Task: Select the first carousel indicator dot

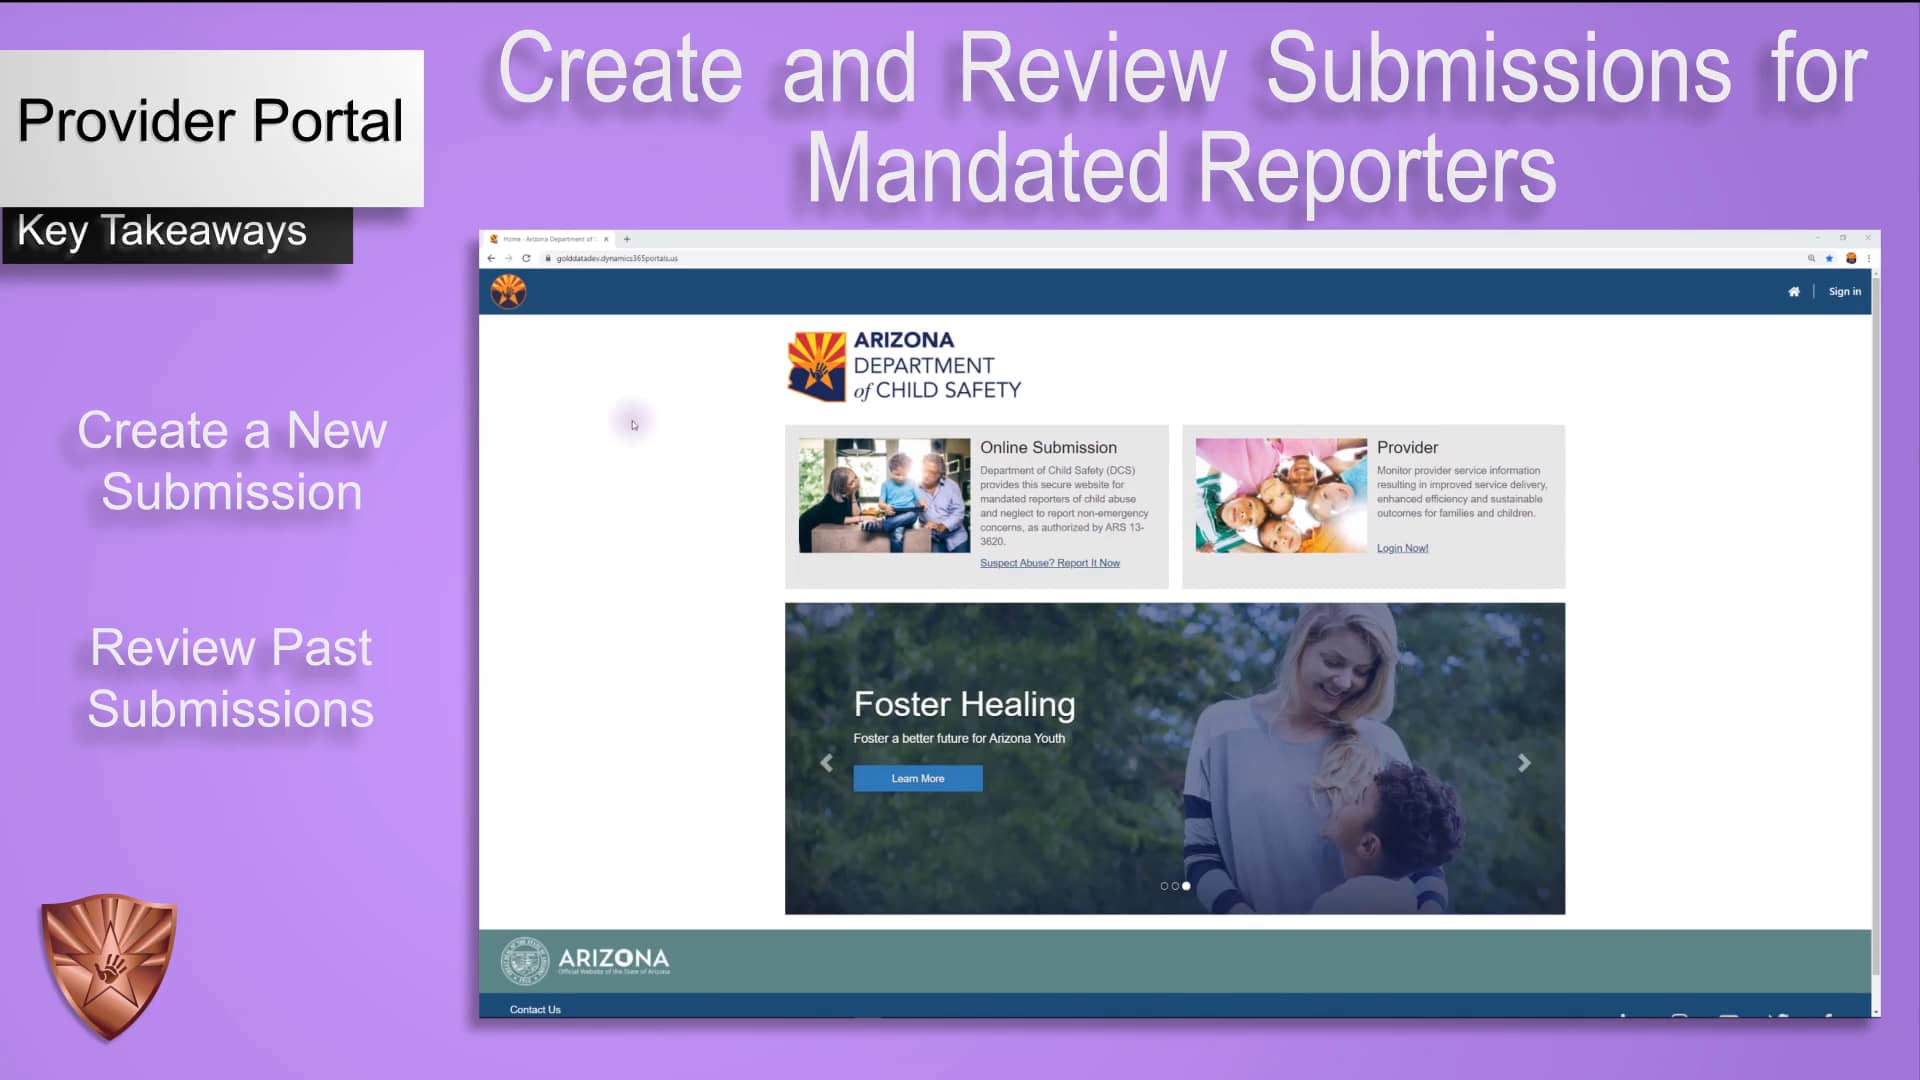Action: (x=1164, y=886)
